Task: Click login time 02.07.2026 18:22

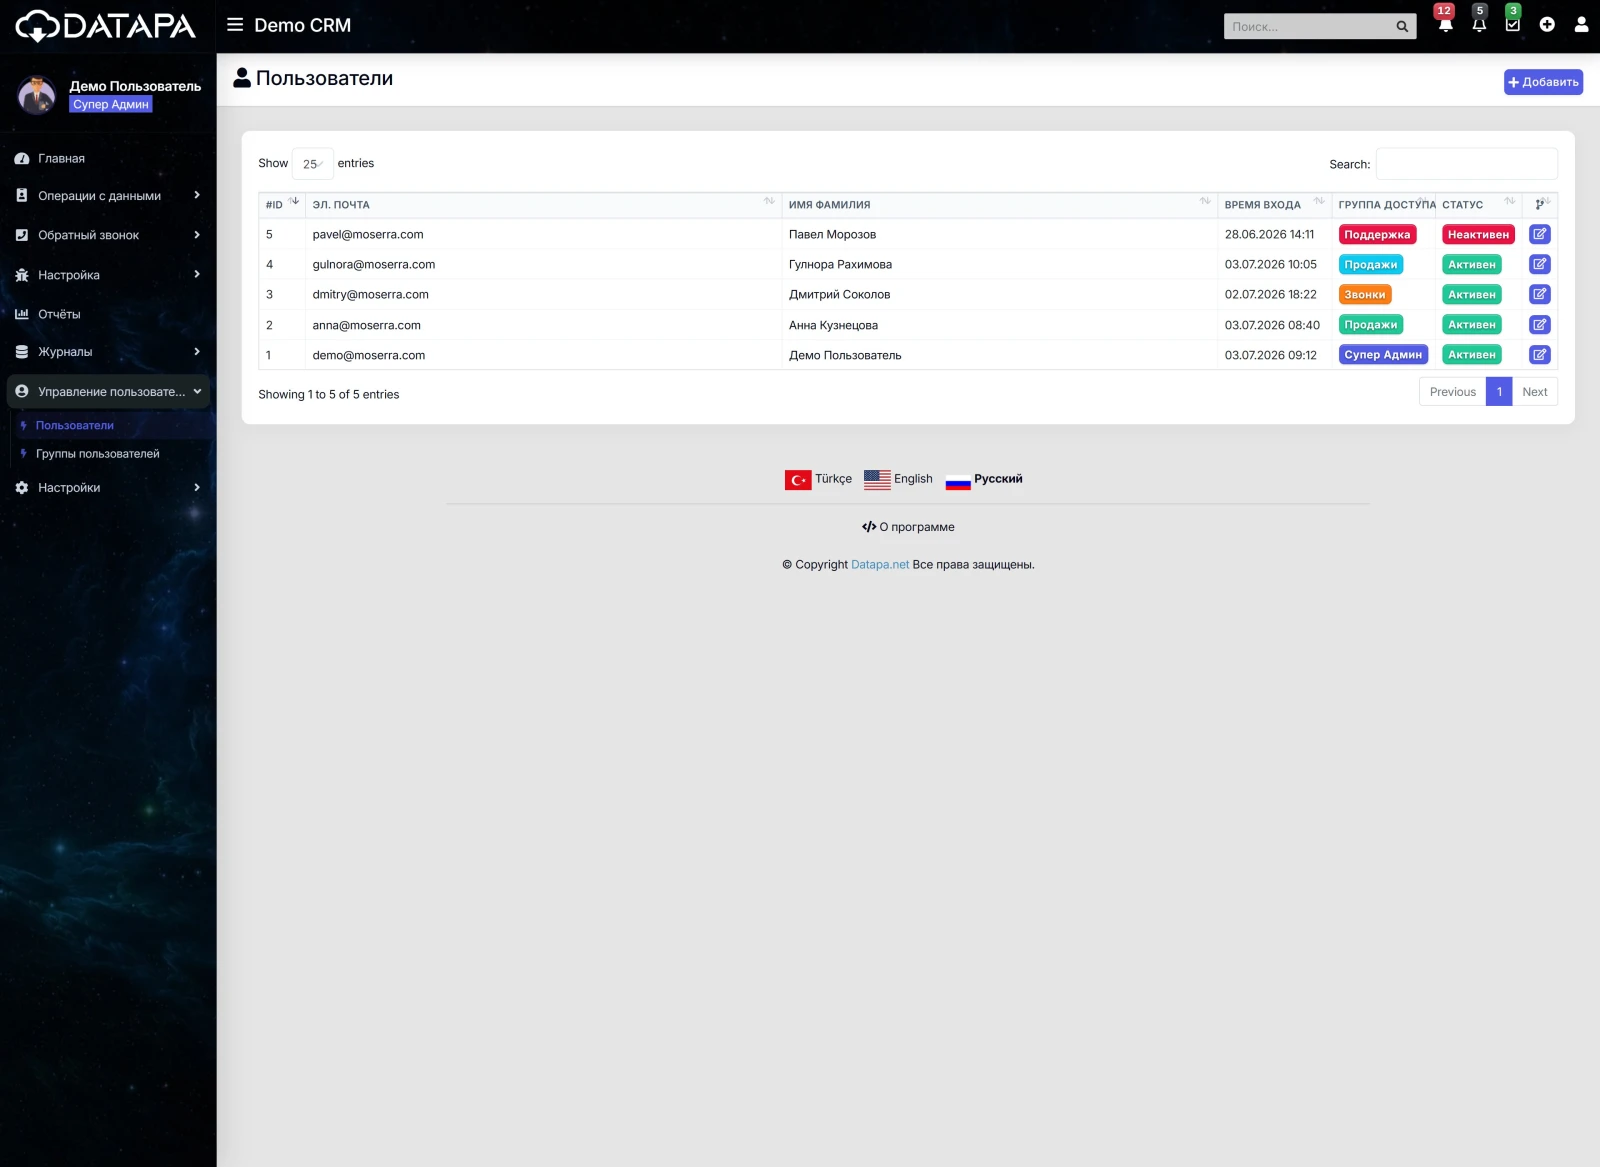Action: click(1271, 295)
